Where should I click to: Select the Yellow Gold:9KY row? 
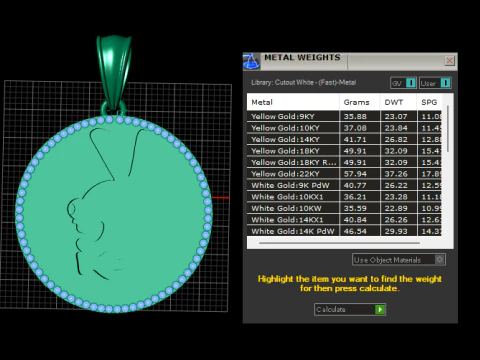pos(344,116)
